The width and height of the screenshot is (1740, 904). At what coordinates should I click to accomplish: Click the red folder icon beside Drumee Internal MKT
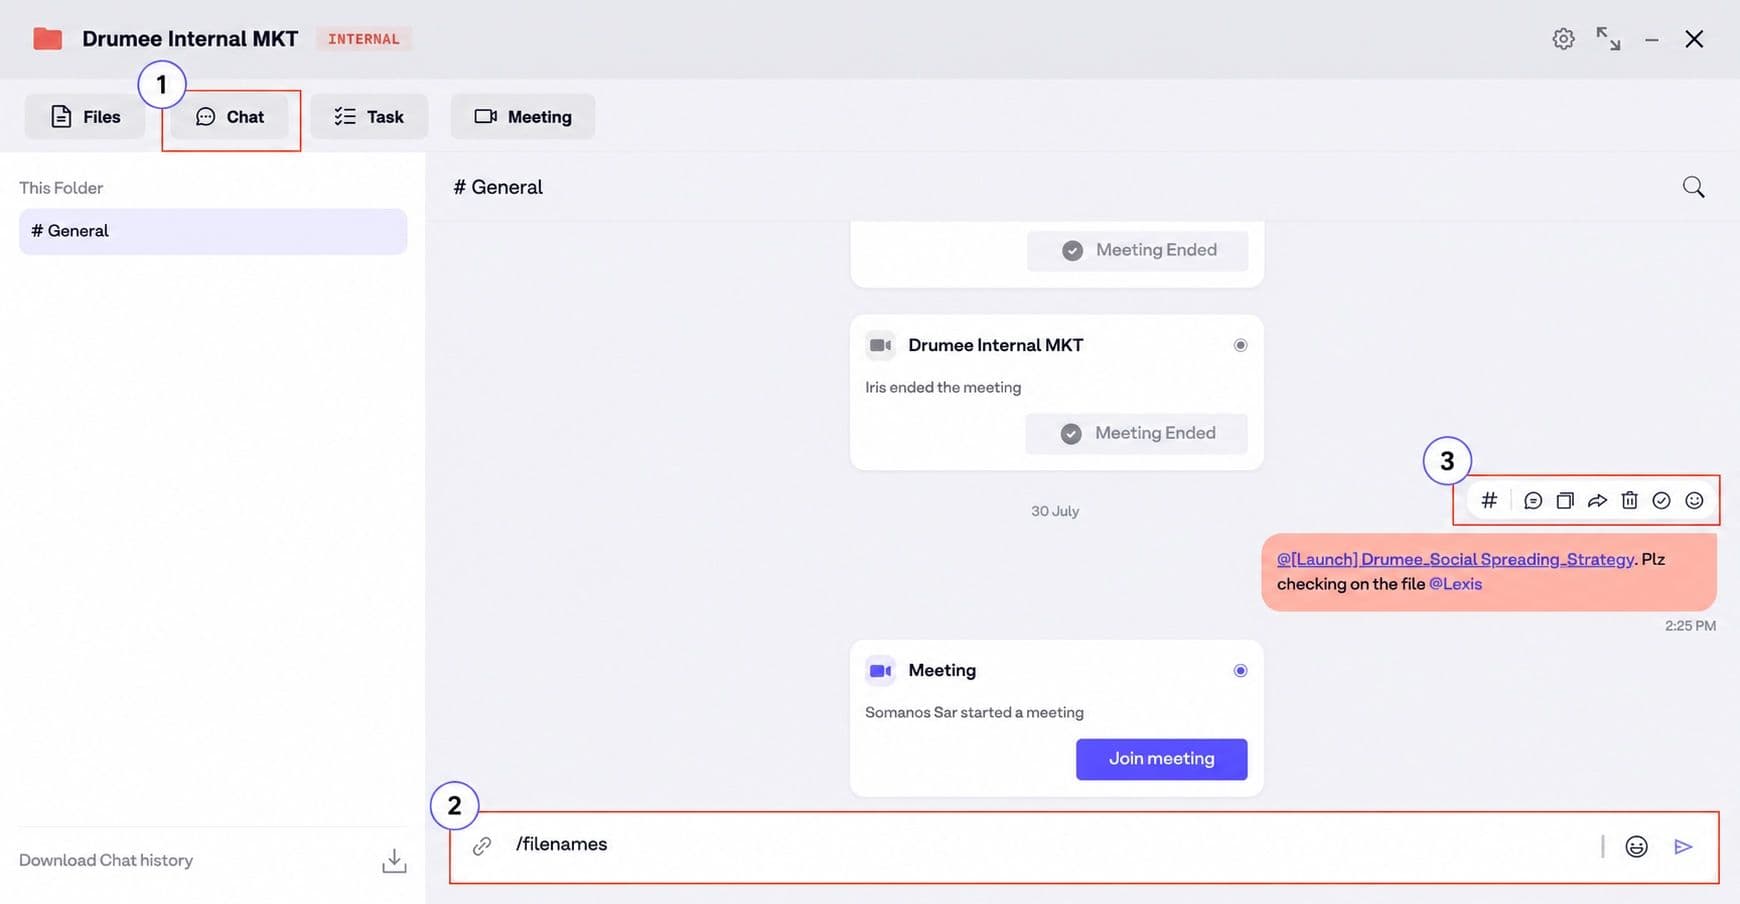48,39
